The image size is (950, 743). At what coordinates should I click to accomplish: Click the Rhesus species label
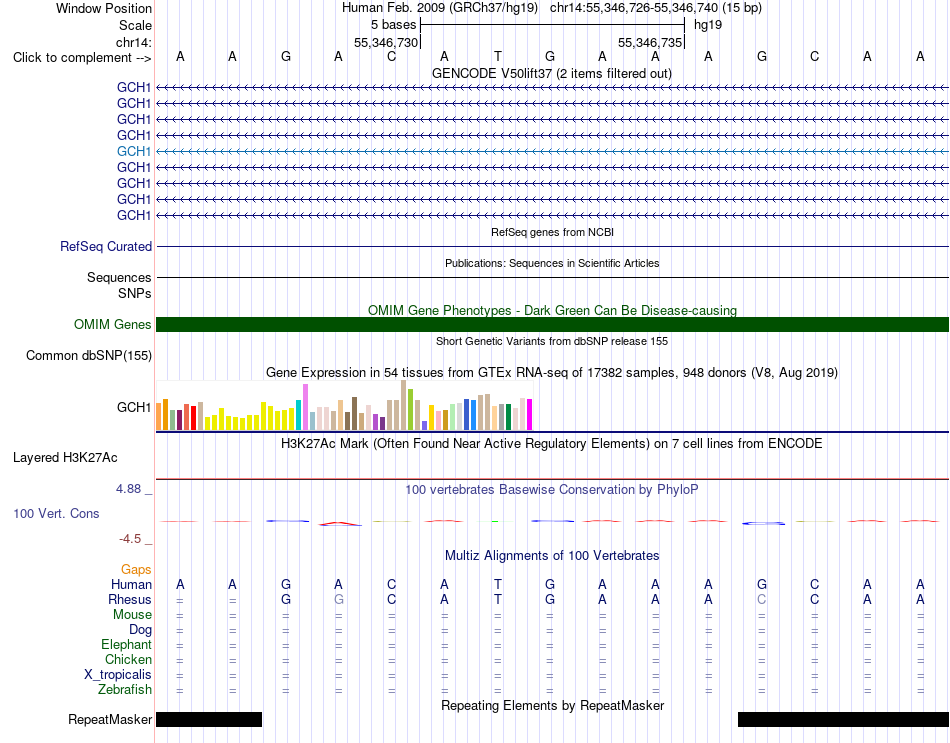click(x=130, y=599)
